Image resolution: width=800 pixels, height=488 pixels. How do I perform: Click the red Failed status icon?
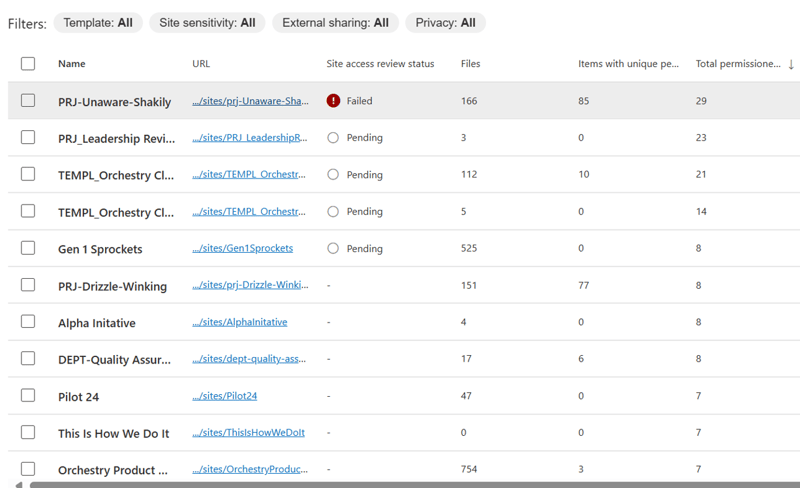pyautogui.click(x=333, y=101)
